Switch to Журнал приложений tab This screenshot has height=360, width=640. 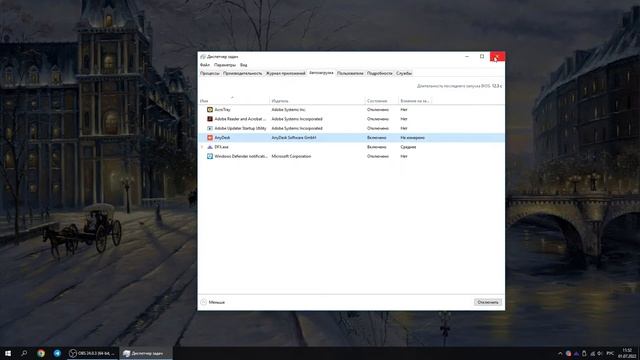click(286, 73)
